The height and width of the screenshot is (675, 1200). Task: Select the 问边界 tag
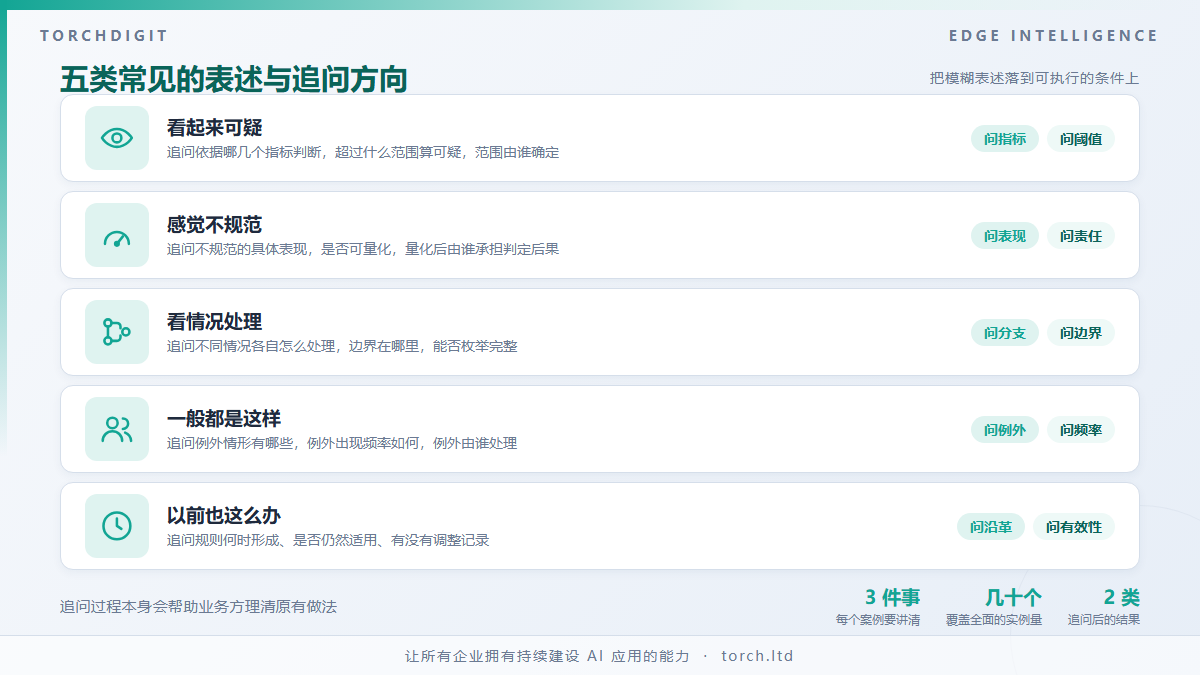tap(1081, 333)
